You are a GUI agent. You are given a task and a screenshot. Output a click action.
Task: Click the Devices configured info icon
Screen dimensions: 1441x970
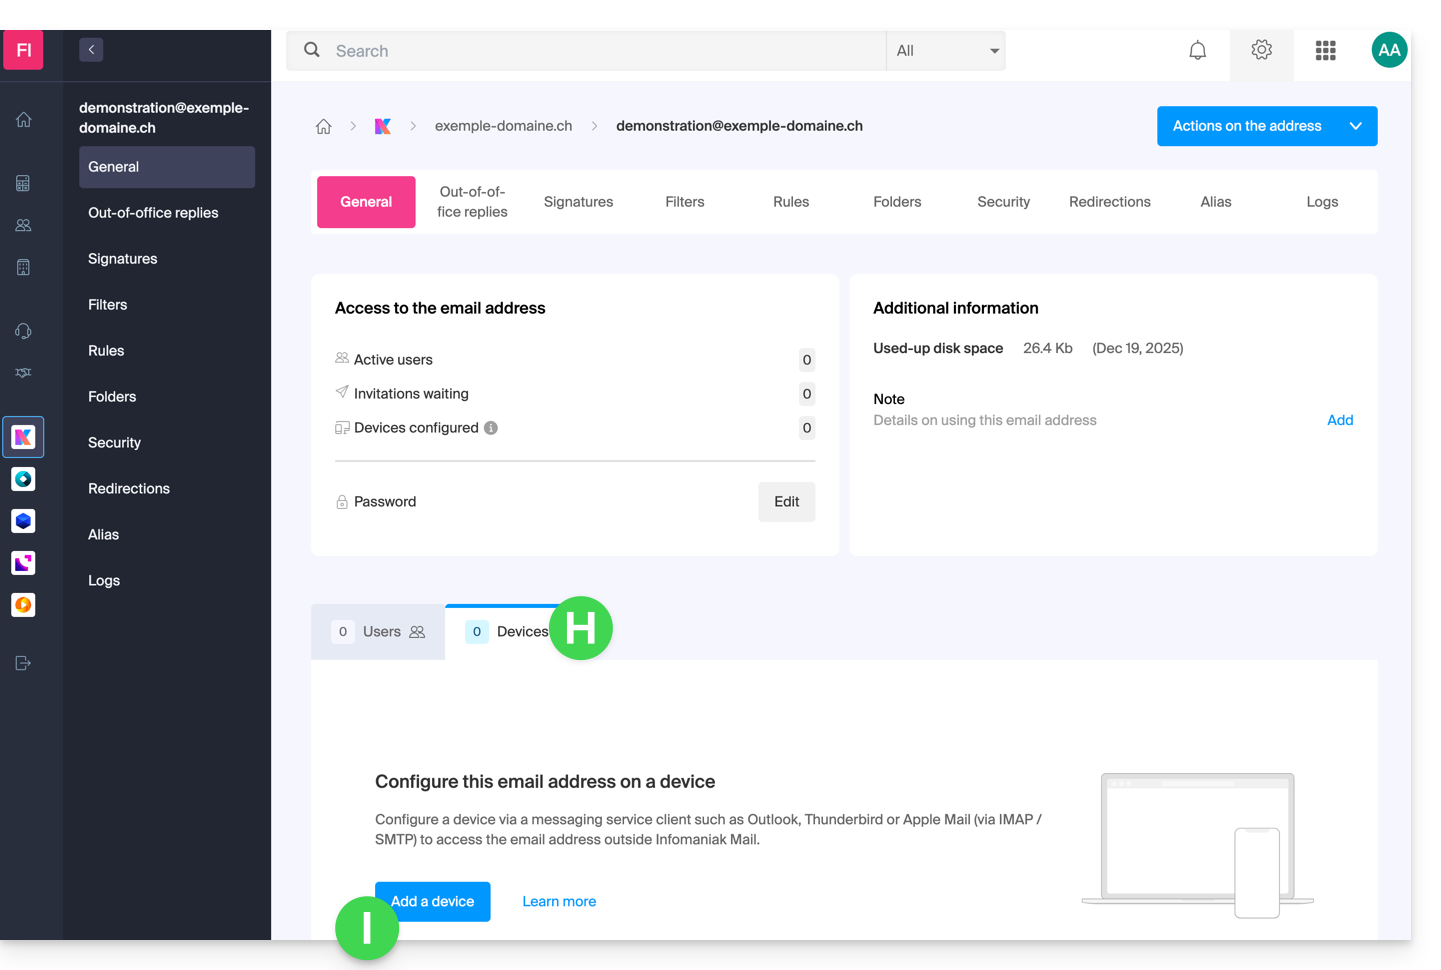491,428
